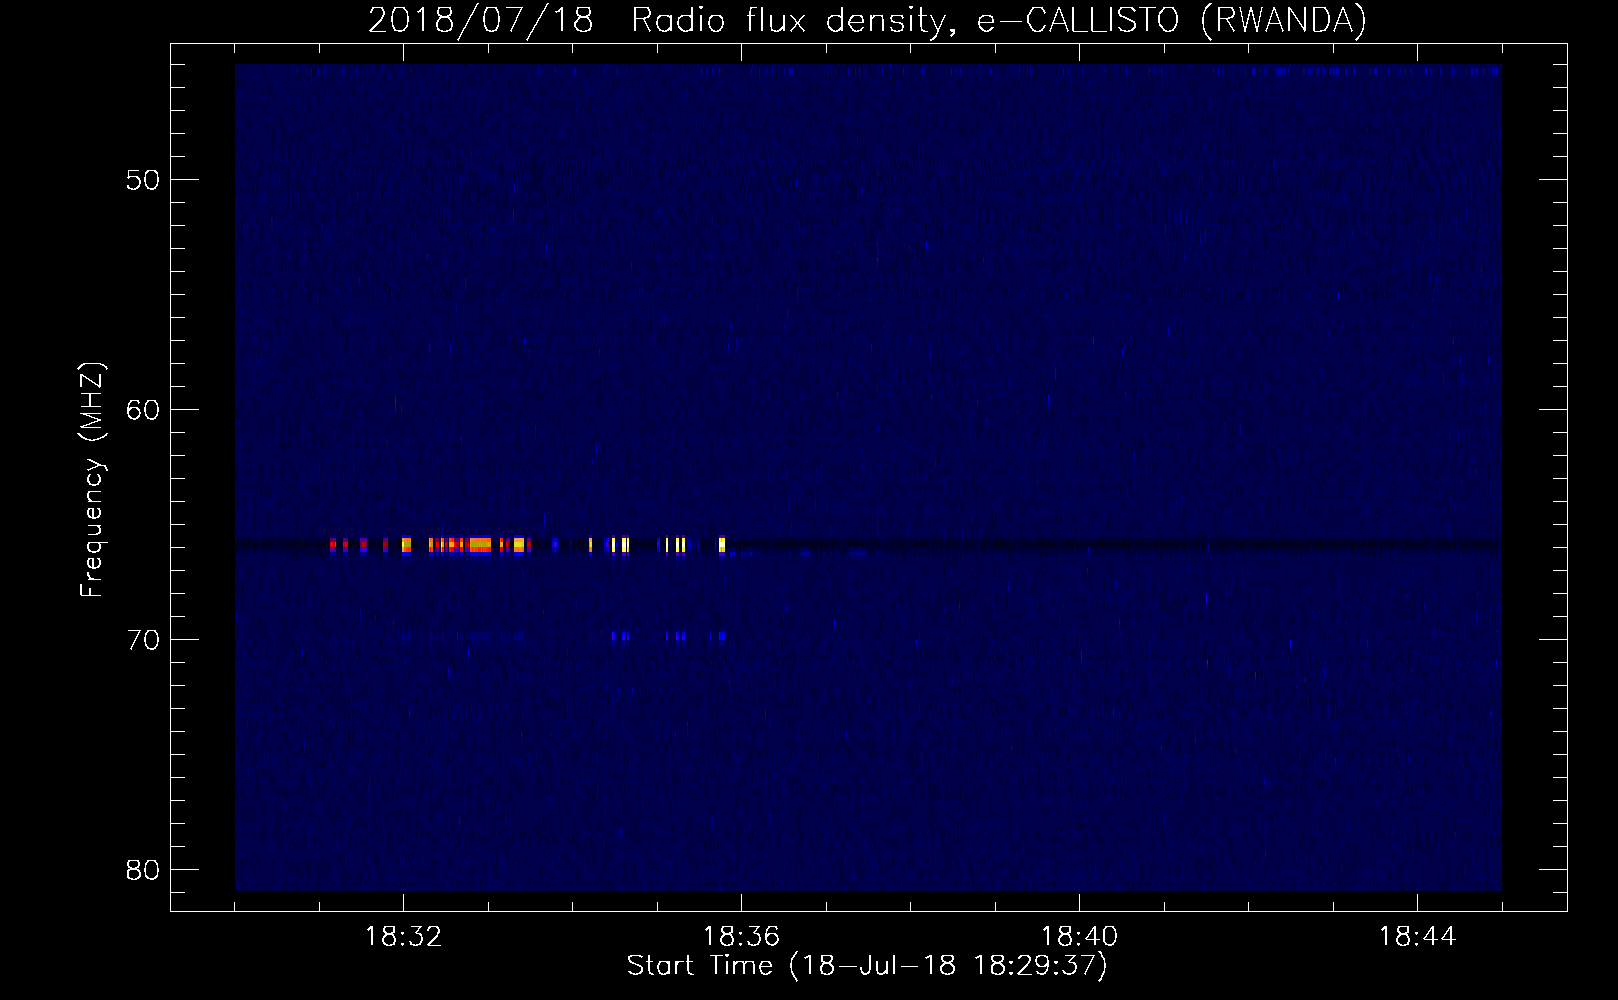This screenshot has height=1000, width=1618.
Task: Select the date '2018/07/18' in the title
Action: pyautogui.click(x=481, y=20)
